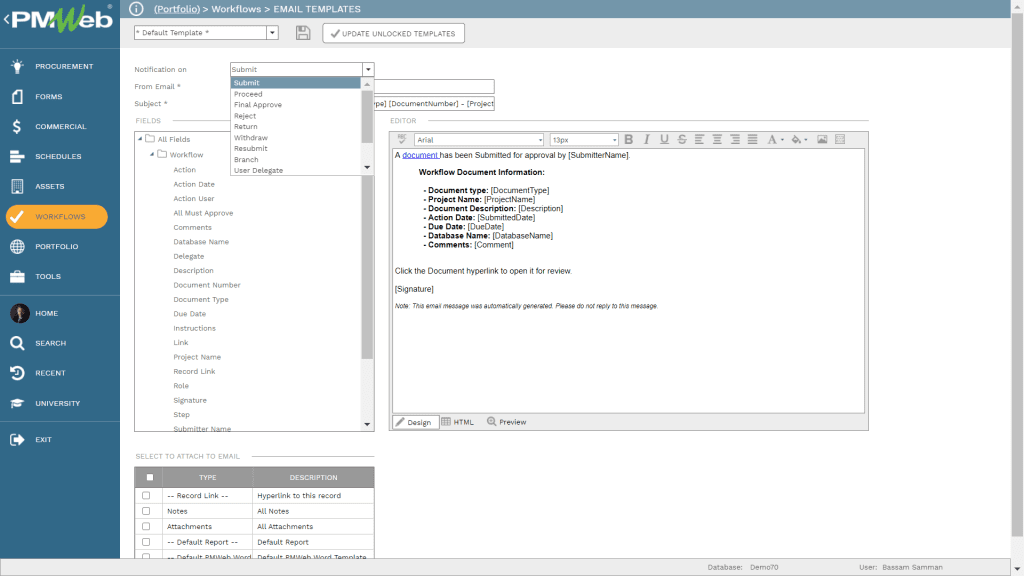This screenshot has width=1024, height=576.
Task: Click the fields tree scroll-down arrow
Action: [367, 424]
